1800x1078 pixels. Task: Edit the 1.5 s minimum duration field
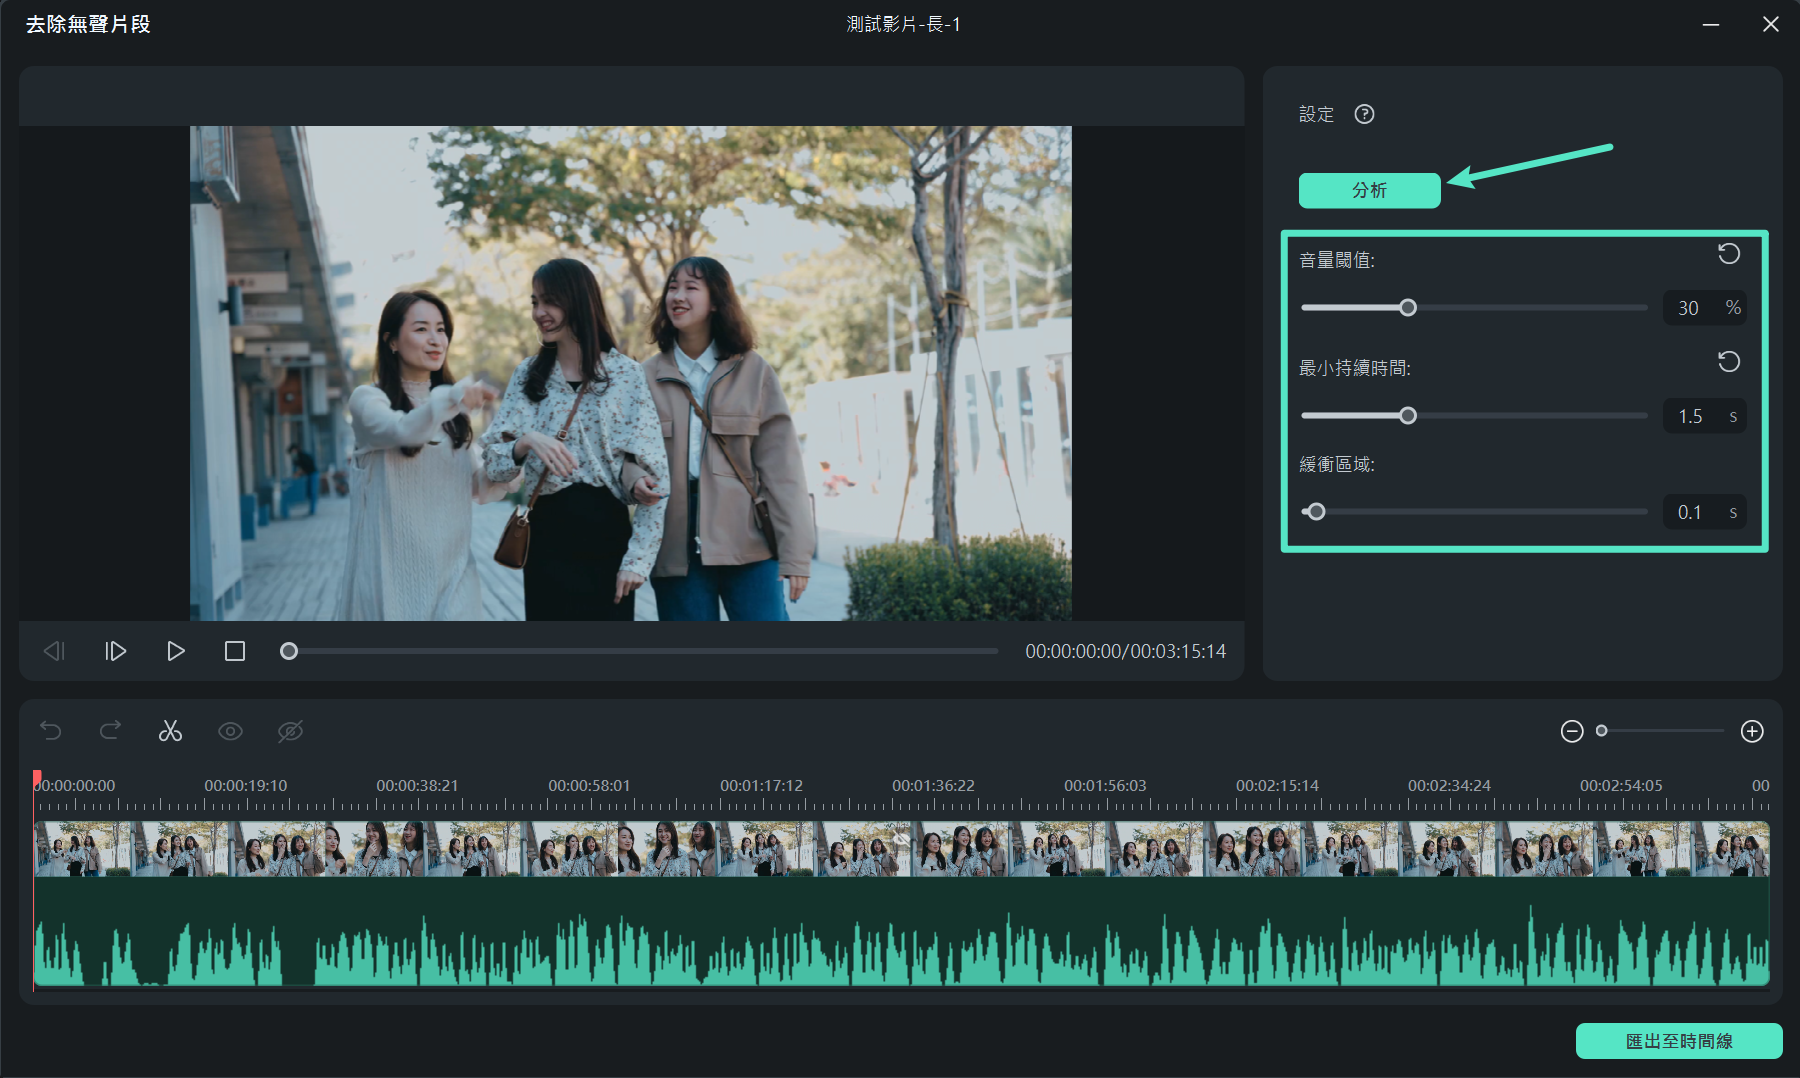coord(1705,416)
